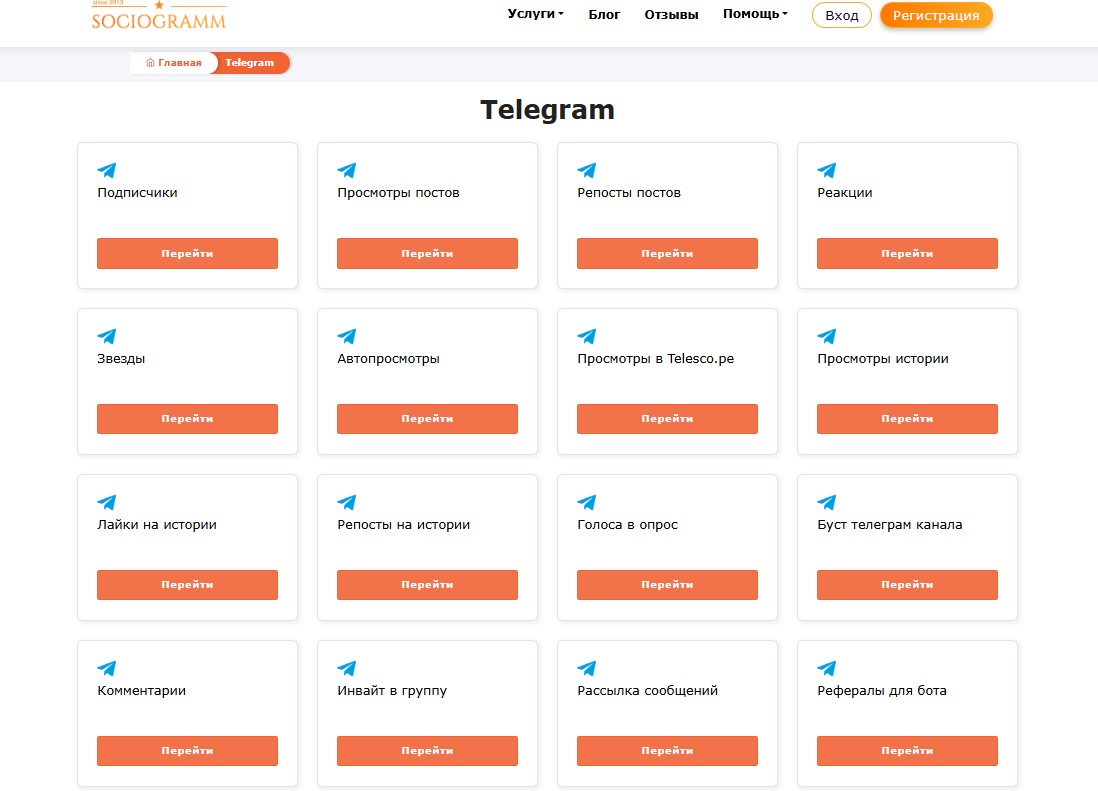Click the Telegram icon on Просмотры в Telesco.pe card
Screen dimensions: 1098x791
tap(587, 336)
